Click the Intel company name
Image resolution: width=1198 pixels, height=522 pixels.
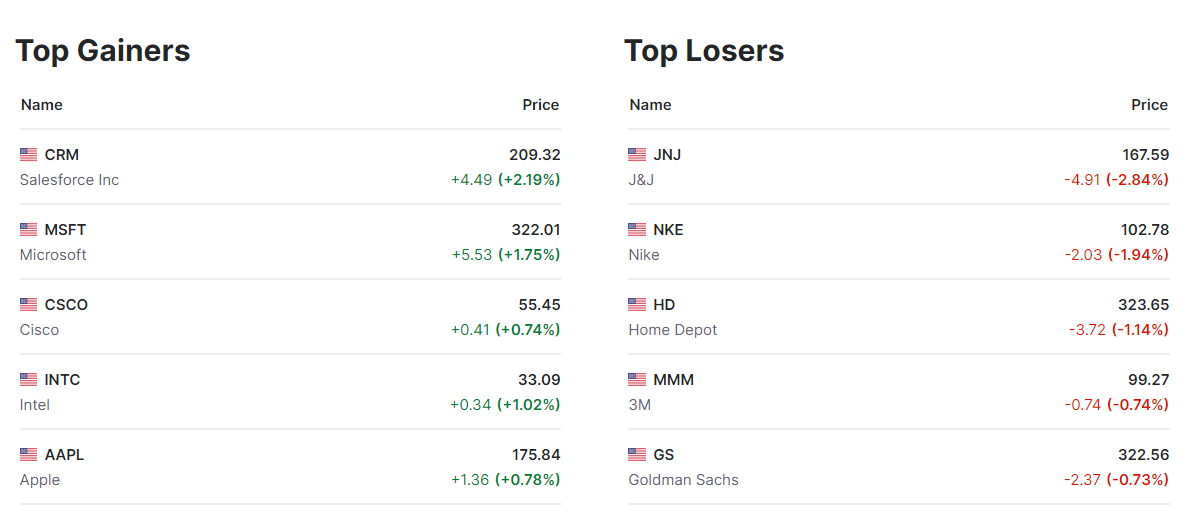point(35,405)
